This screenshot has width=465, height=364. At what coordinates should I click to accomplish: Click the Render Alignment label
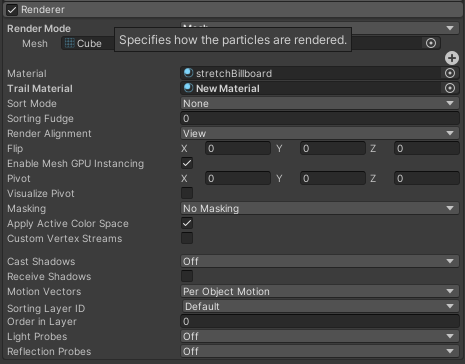(x=49, y=133)
